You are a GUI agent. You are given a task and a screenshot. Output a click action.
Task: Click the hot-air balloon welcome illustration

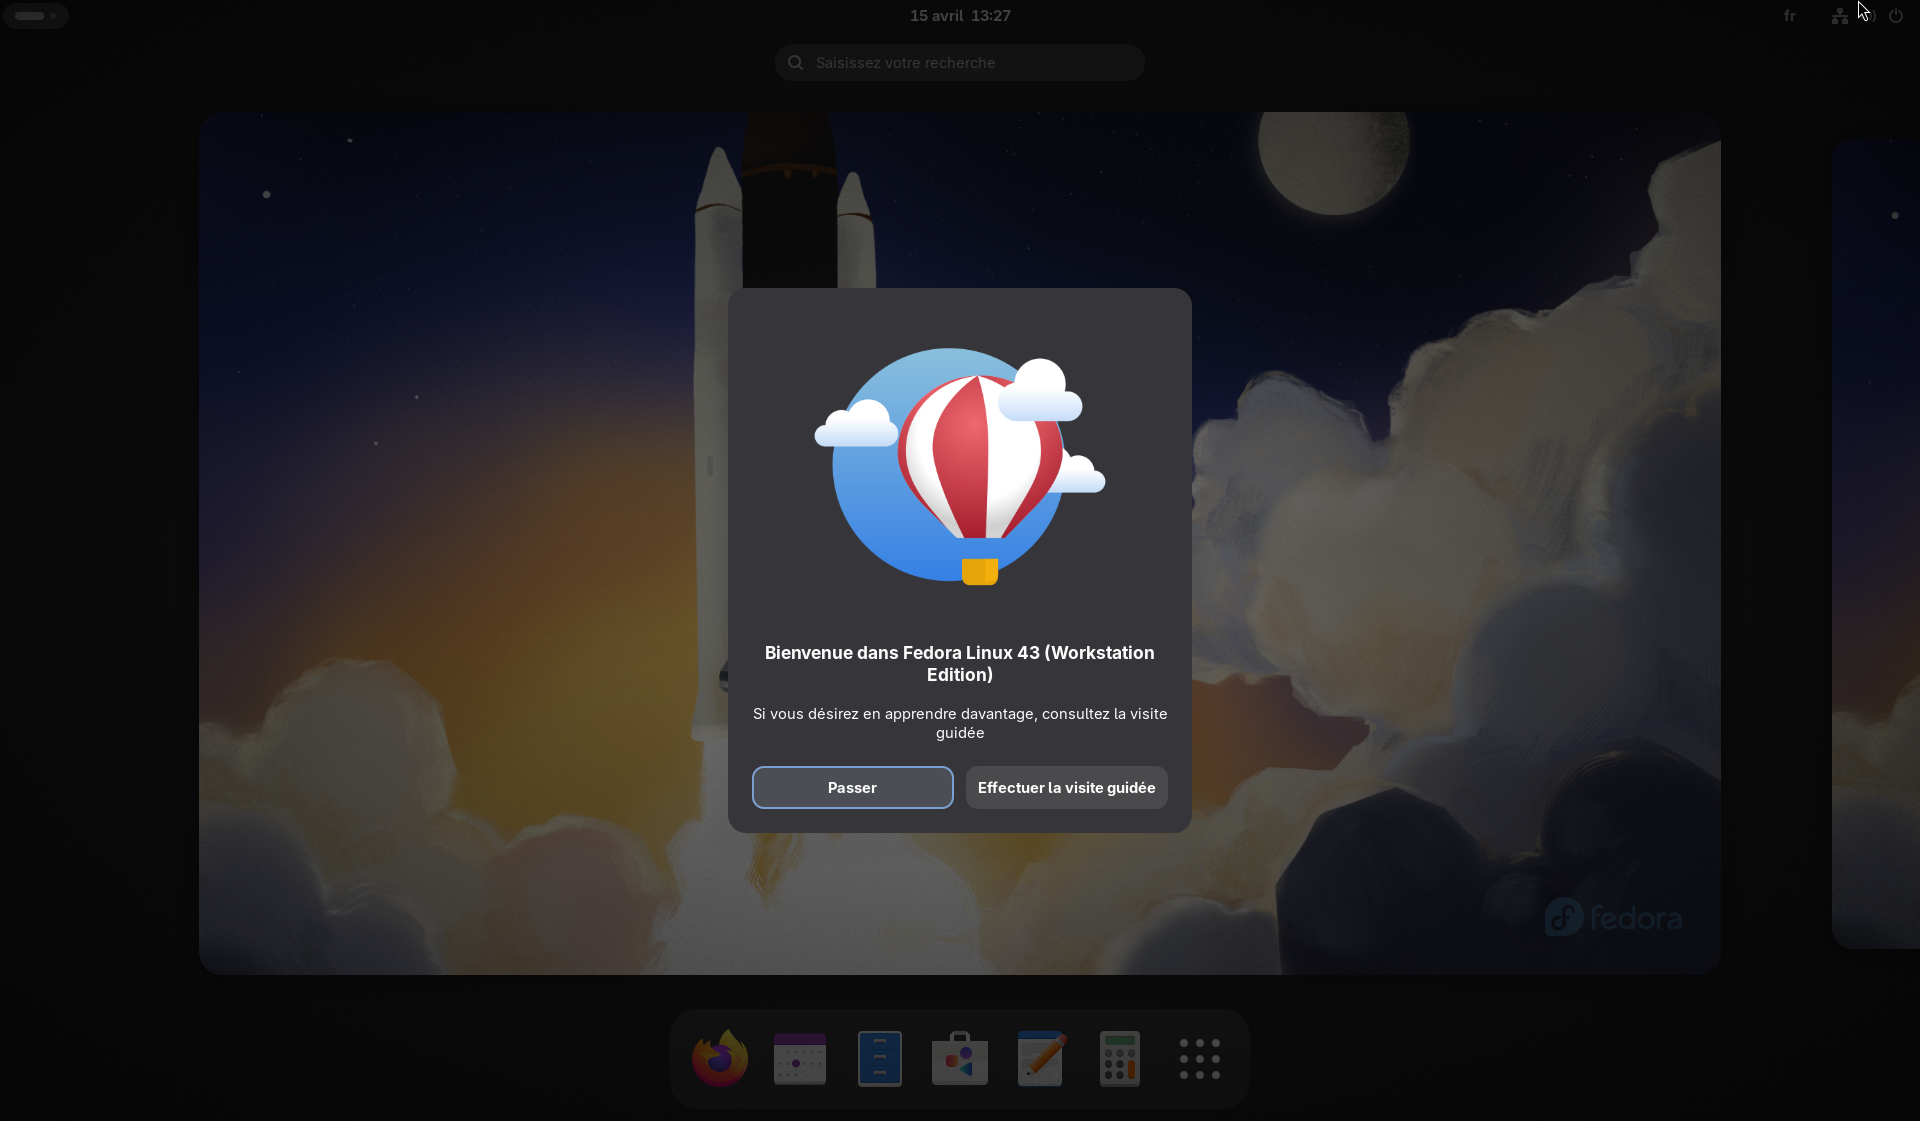(960, 466)
